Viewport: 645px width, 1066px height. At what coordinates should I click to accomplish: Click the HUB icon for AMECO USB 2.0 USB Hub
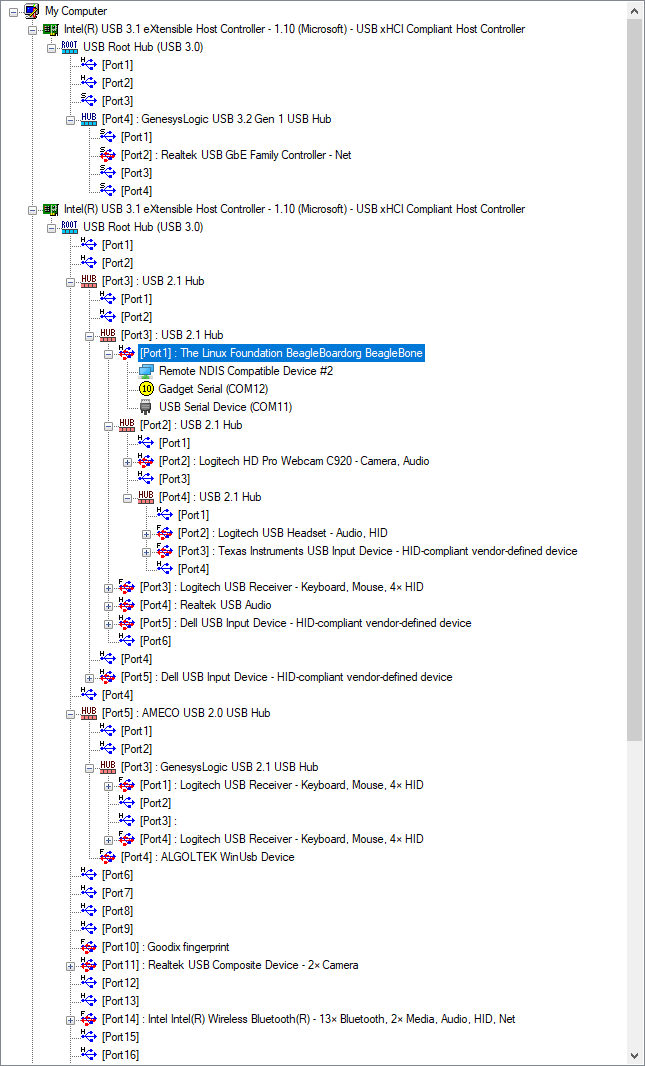89,712
